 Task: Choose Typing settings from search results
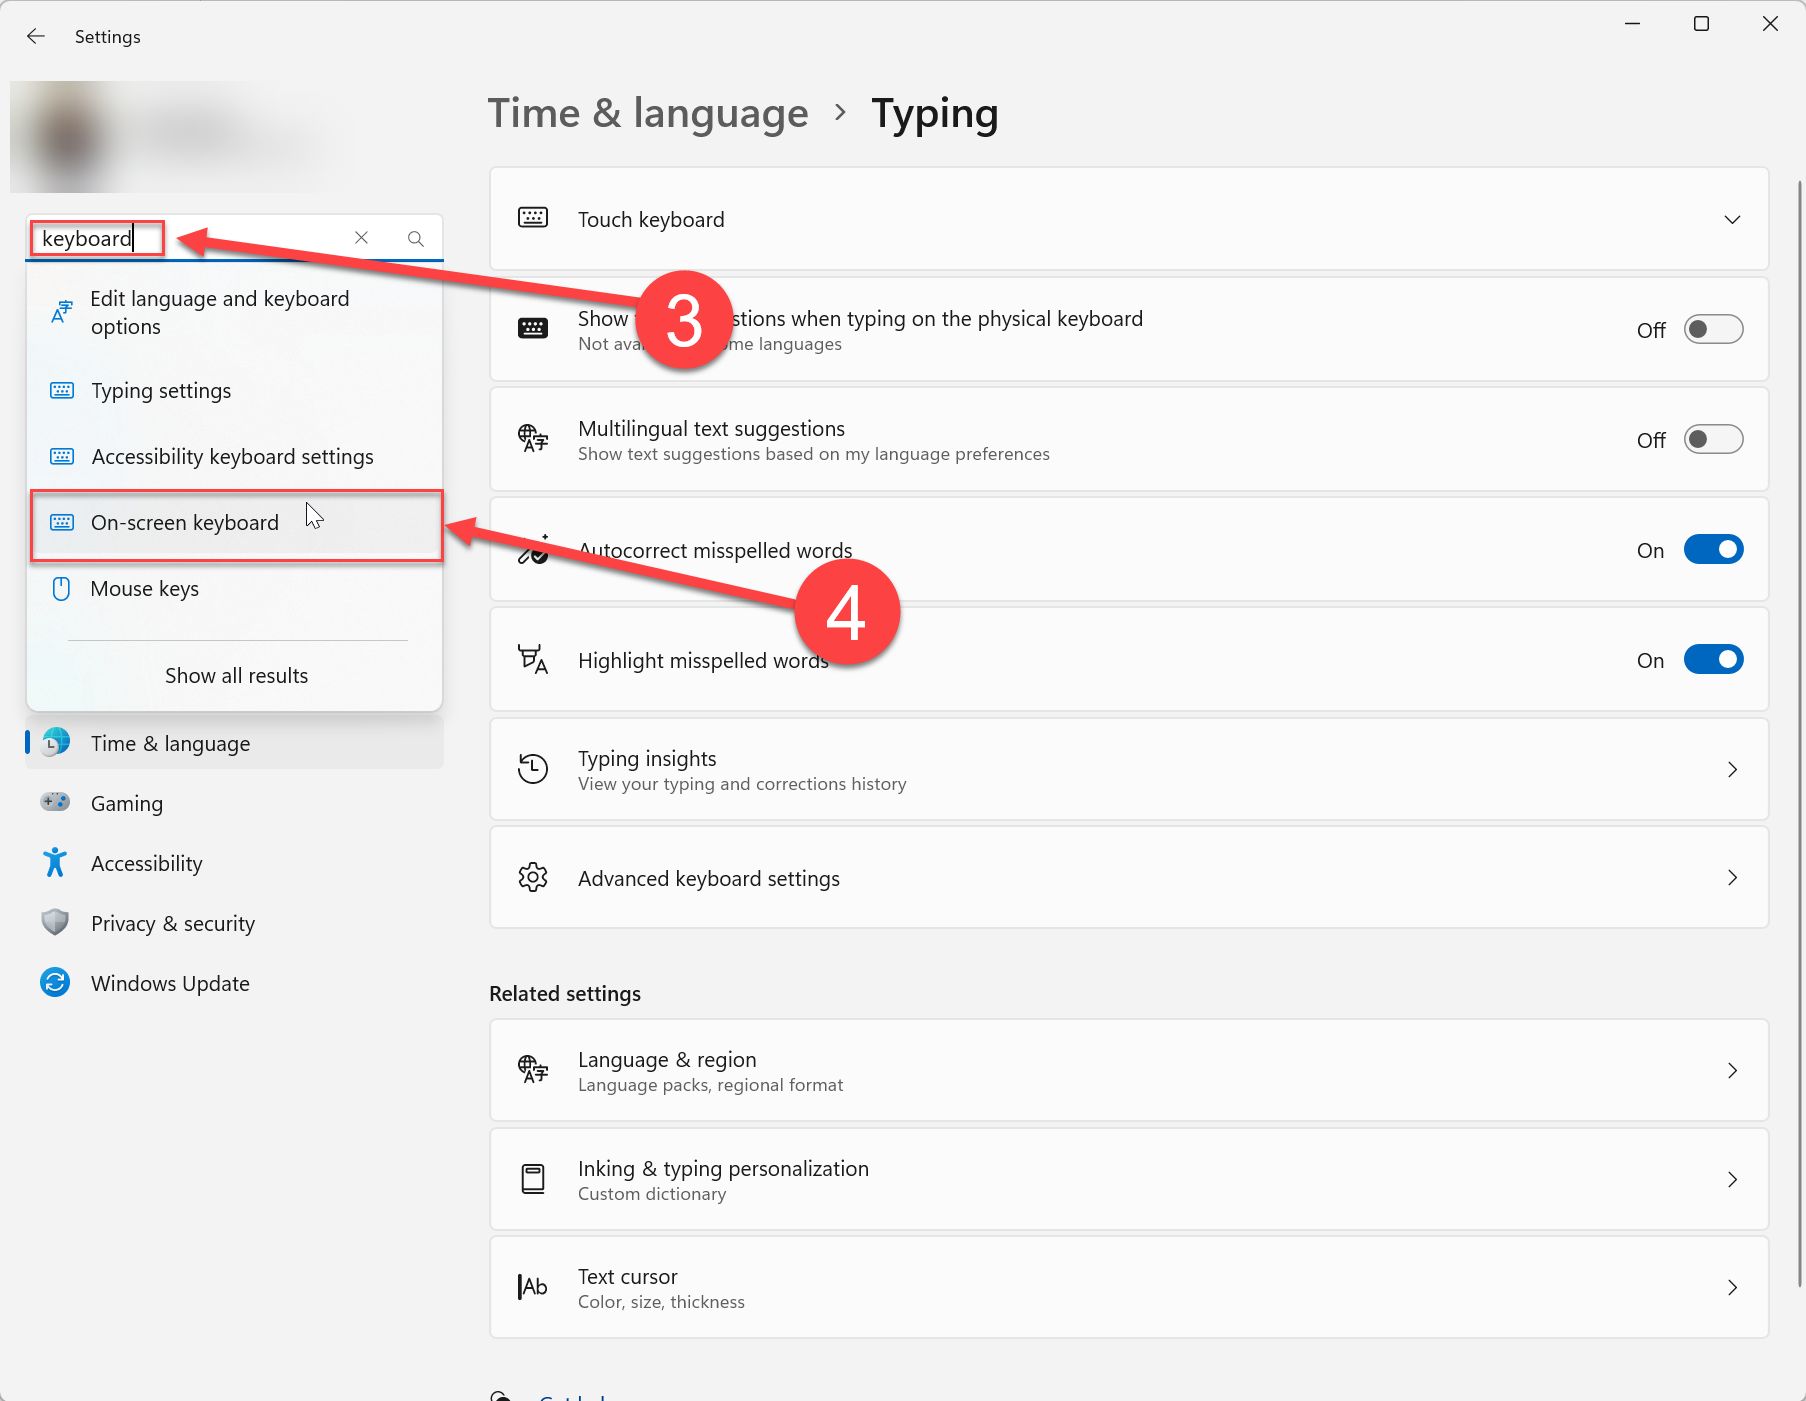(x=161, y=391)
